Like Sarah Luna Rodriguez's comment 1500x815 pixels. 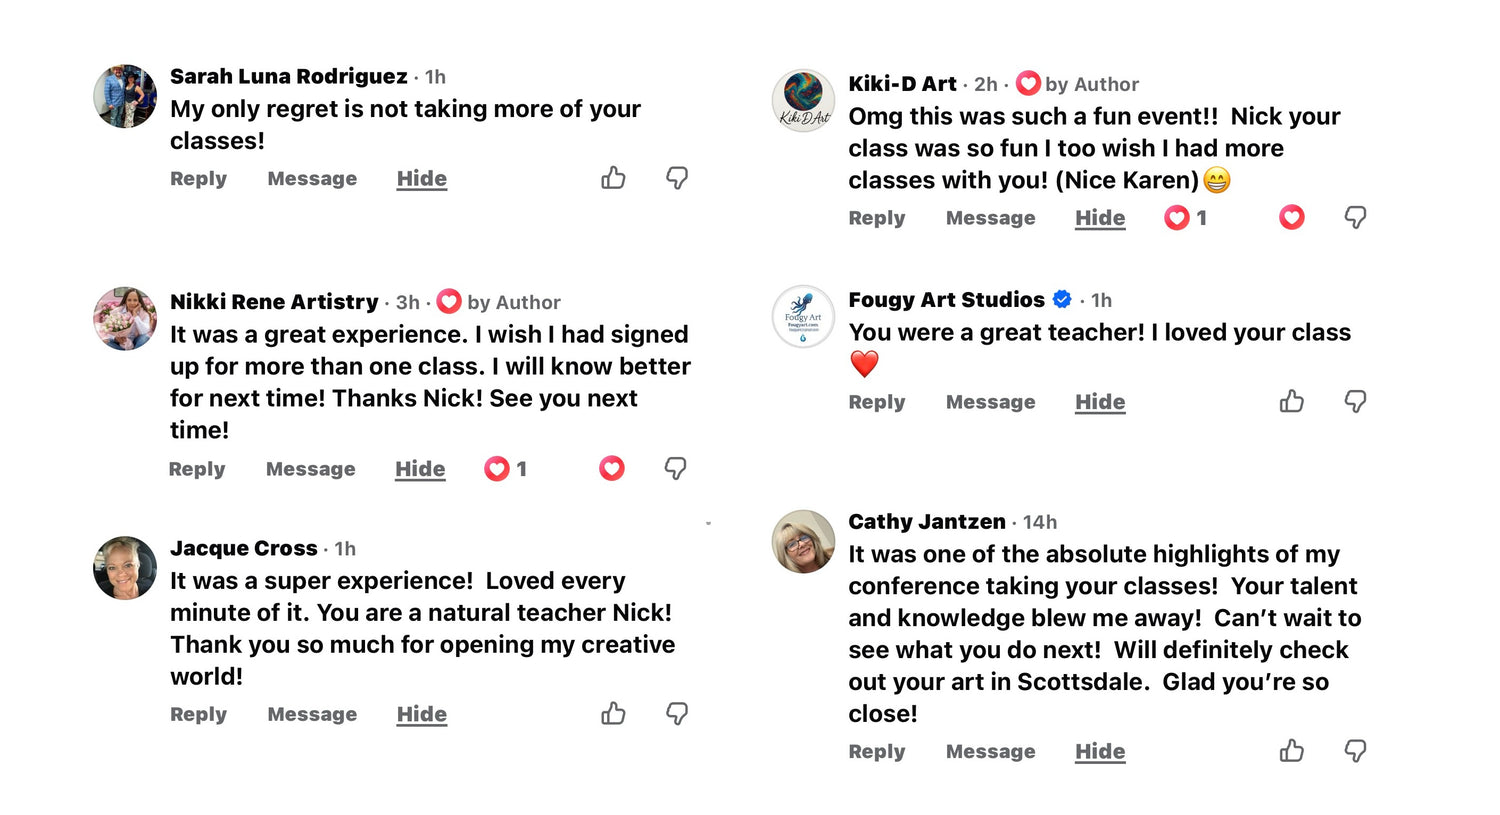(x=613, y=178)
